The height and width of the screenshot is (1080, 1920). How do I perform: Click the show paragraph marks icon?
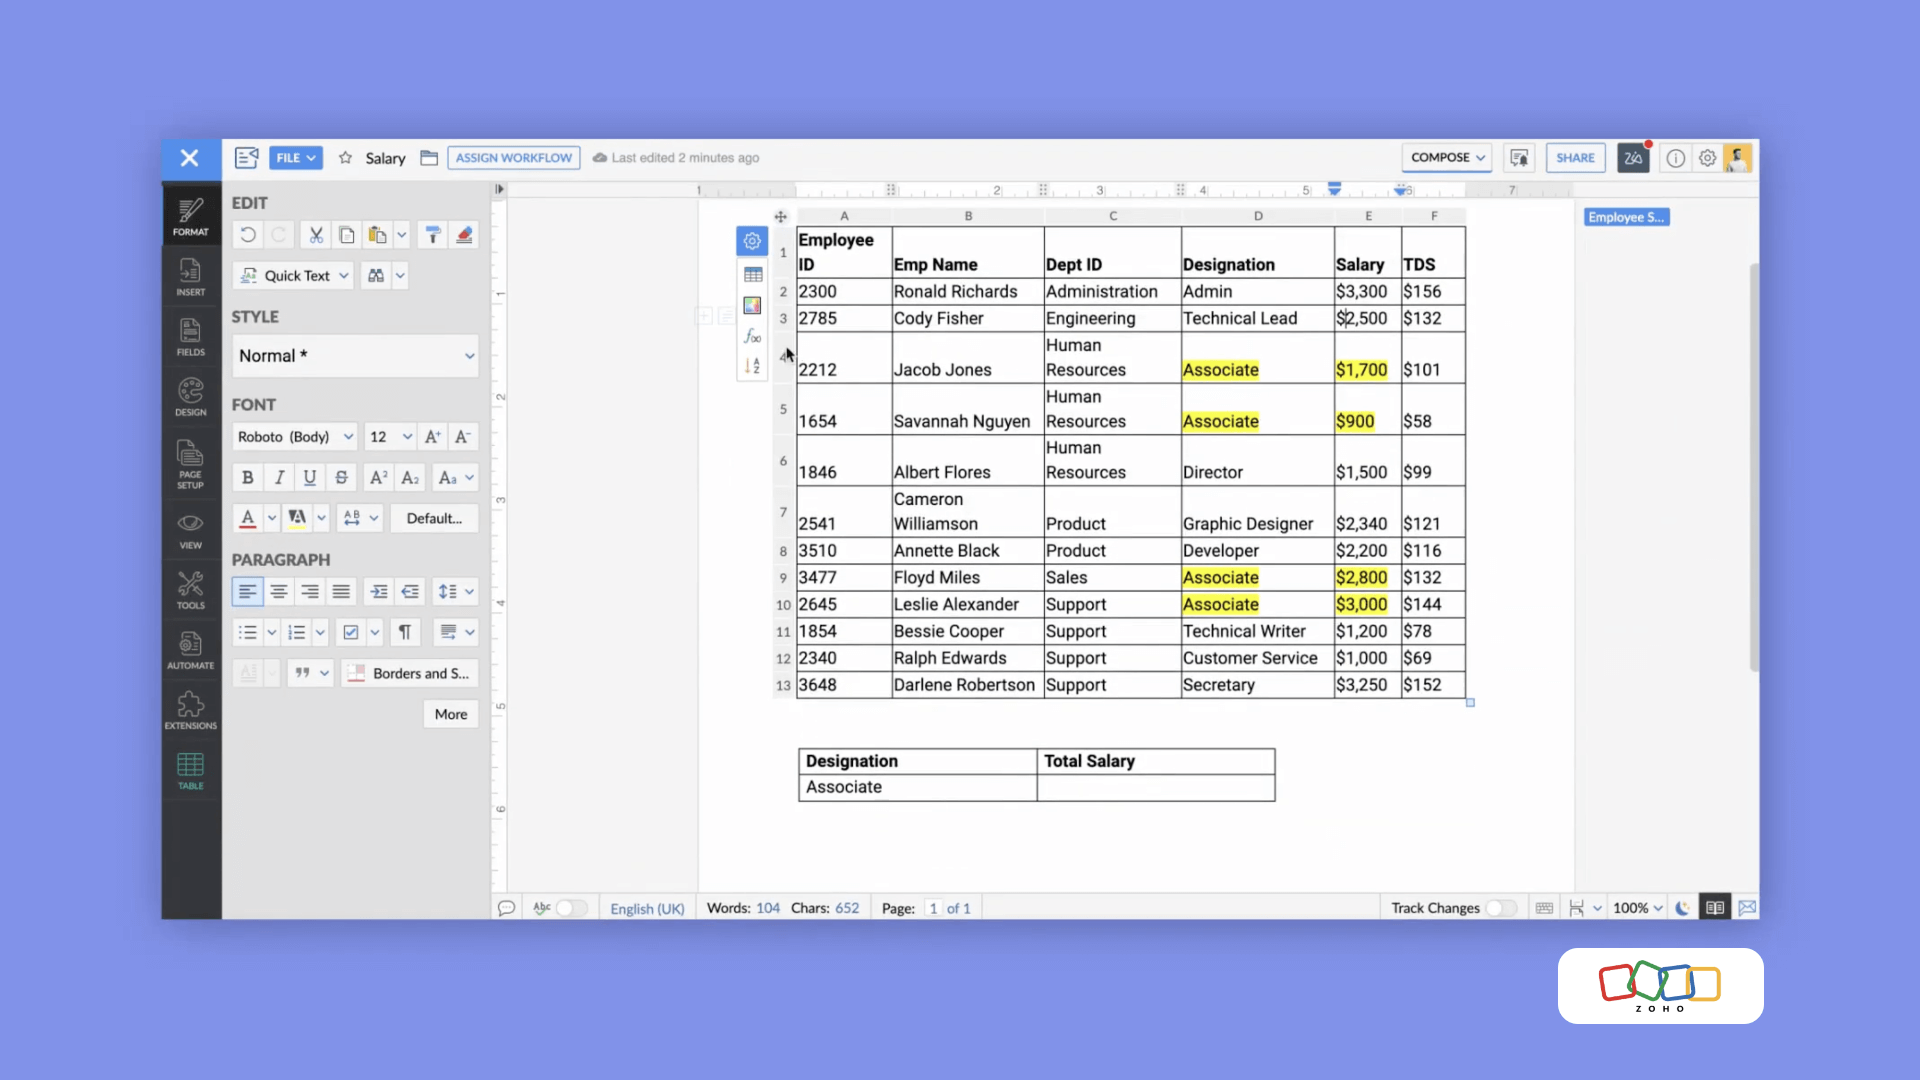pos(405,632)
